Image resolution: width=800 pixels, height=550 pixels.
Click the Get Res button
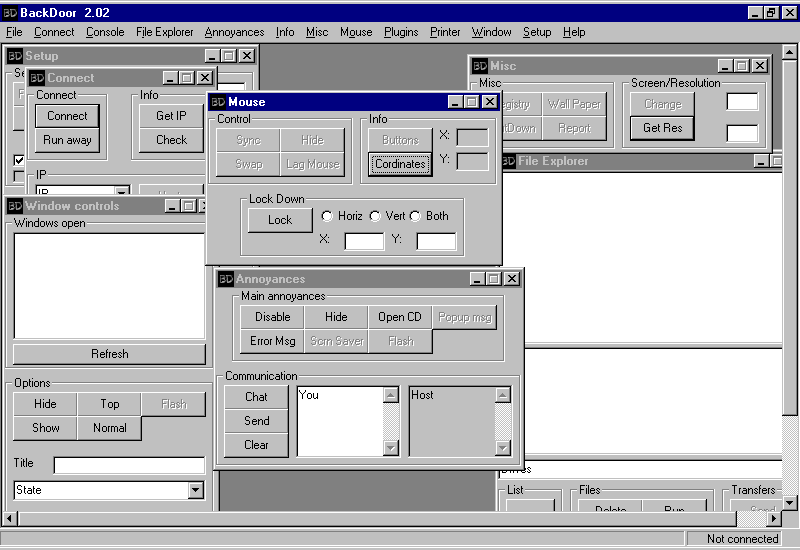click(x=662, y=128)
